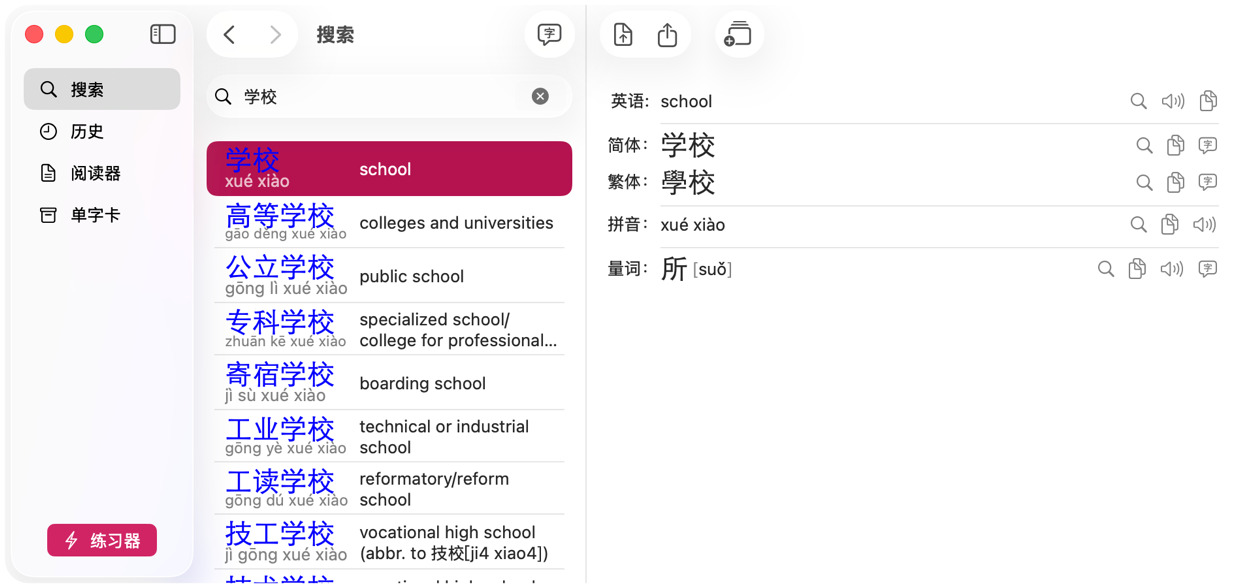Play pronunciation of pinyin xué xiào
Image resolution: width=1240 pixels, height=588 pixels.
tap(1205, 225)
